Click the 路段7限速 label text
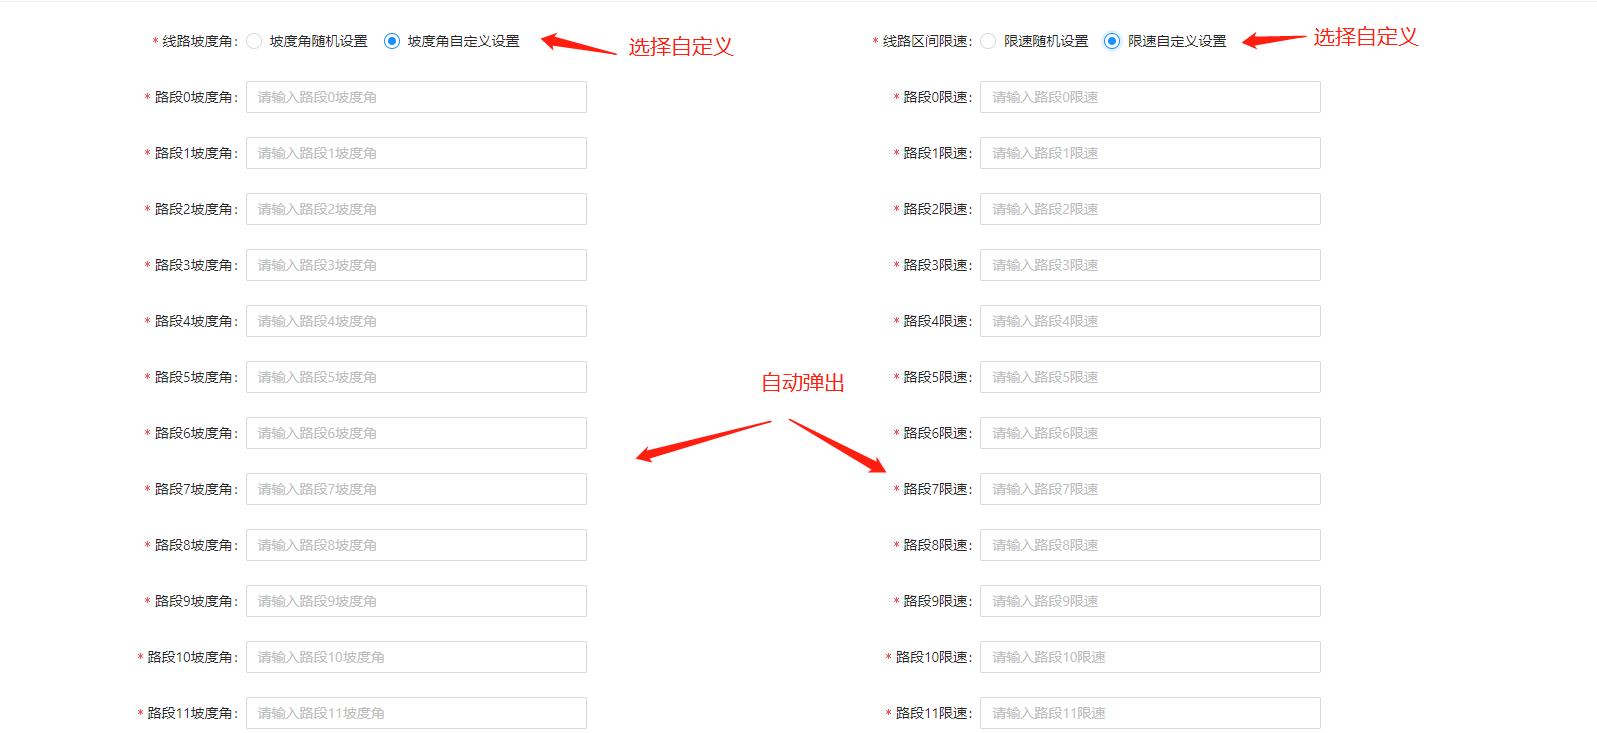Screen dimensions: 1597x733 click(x=935, y=489)
